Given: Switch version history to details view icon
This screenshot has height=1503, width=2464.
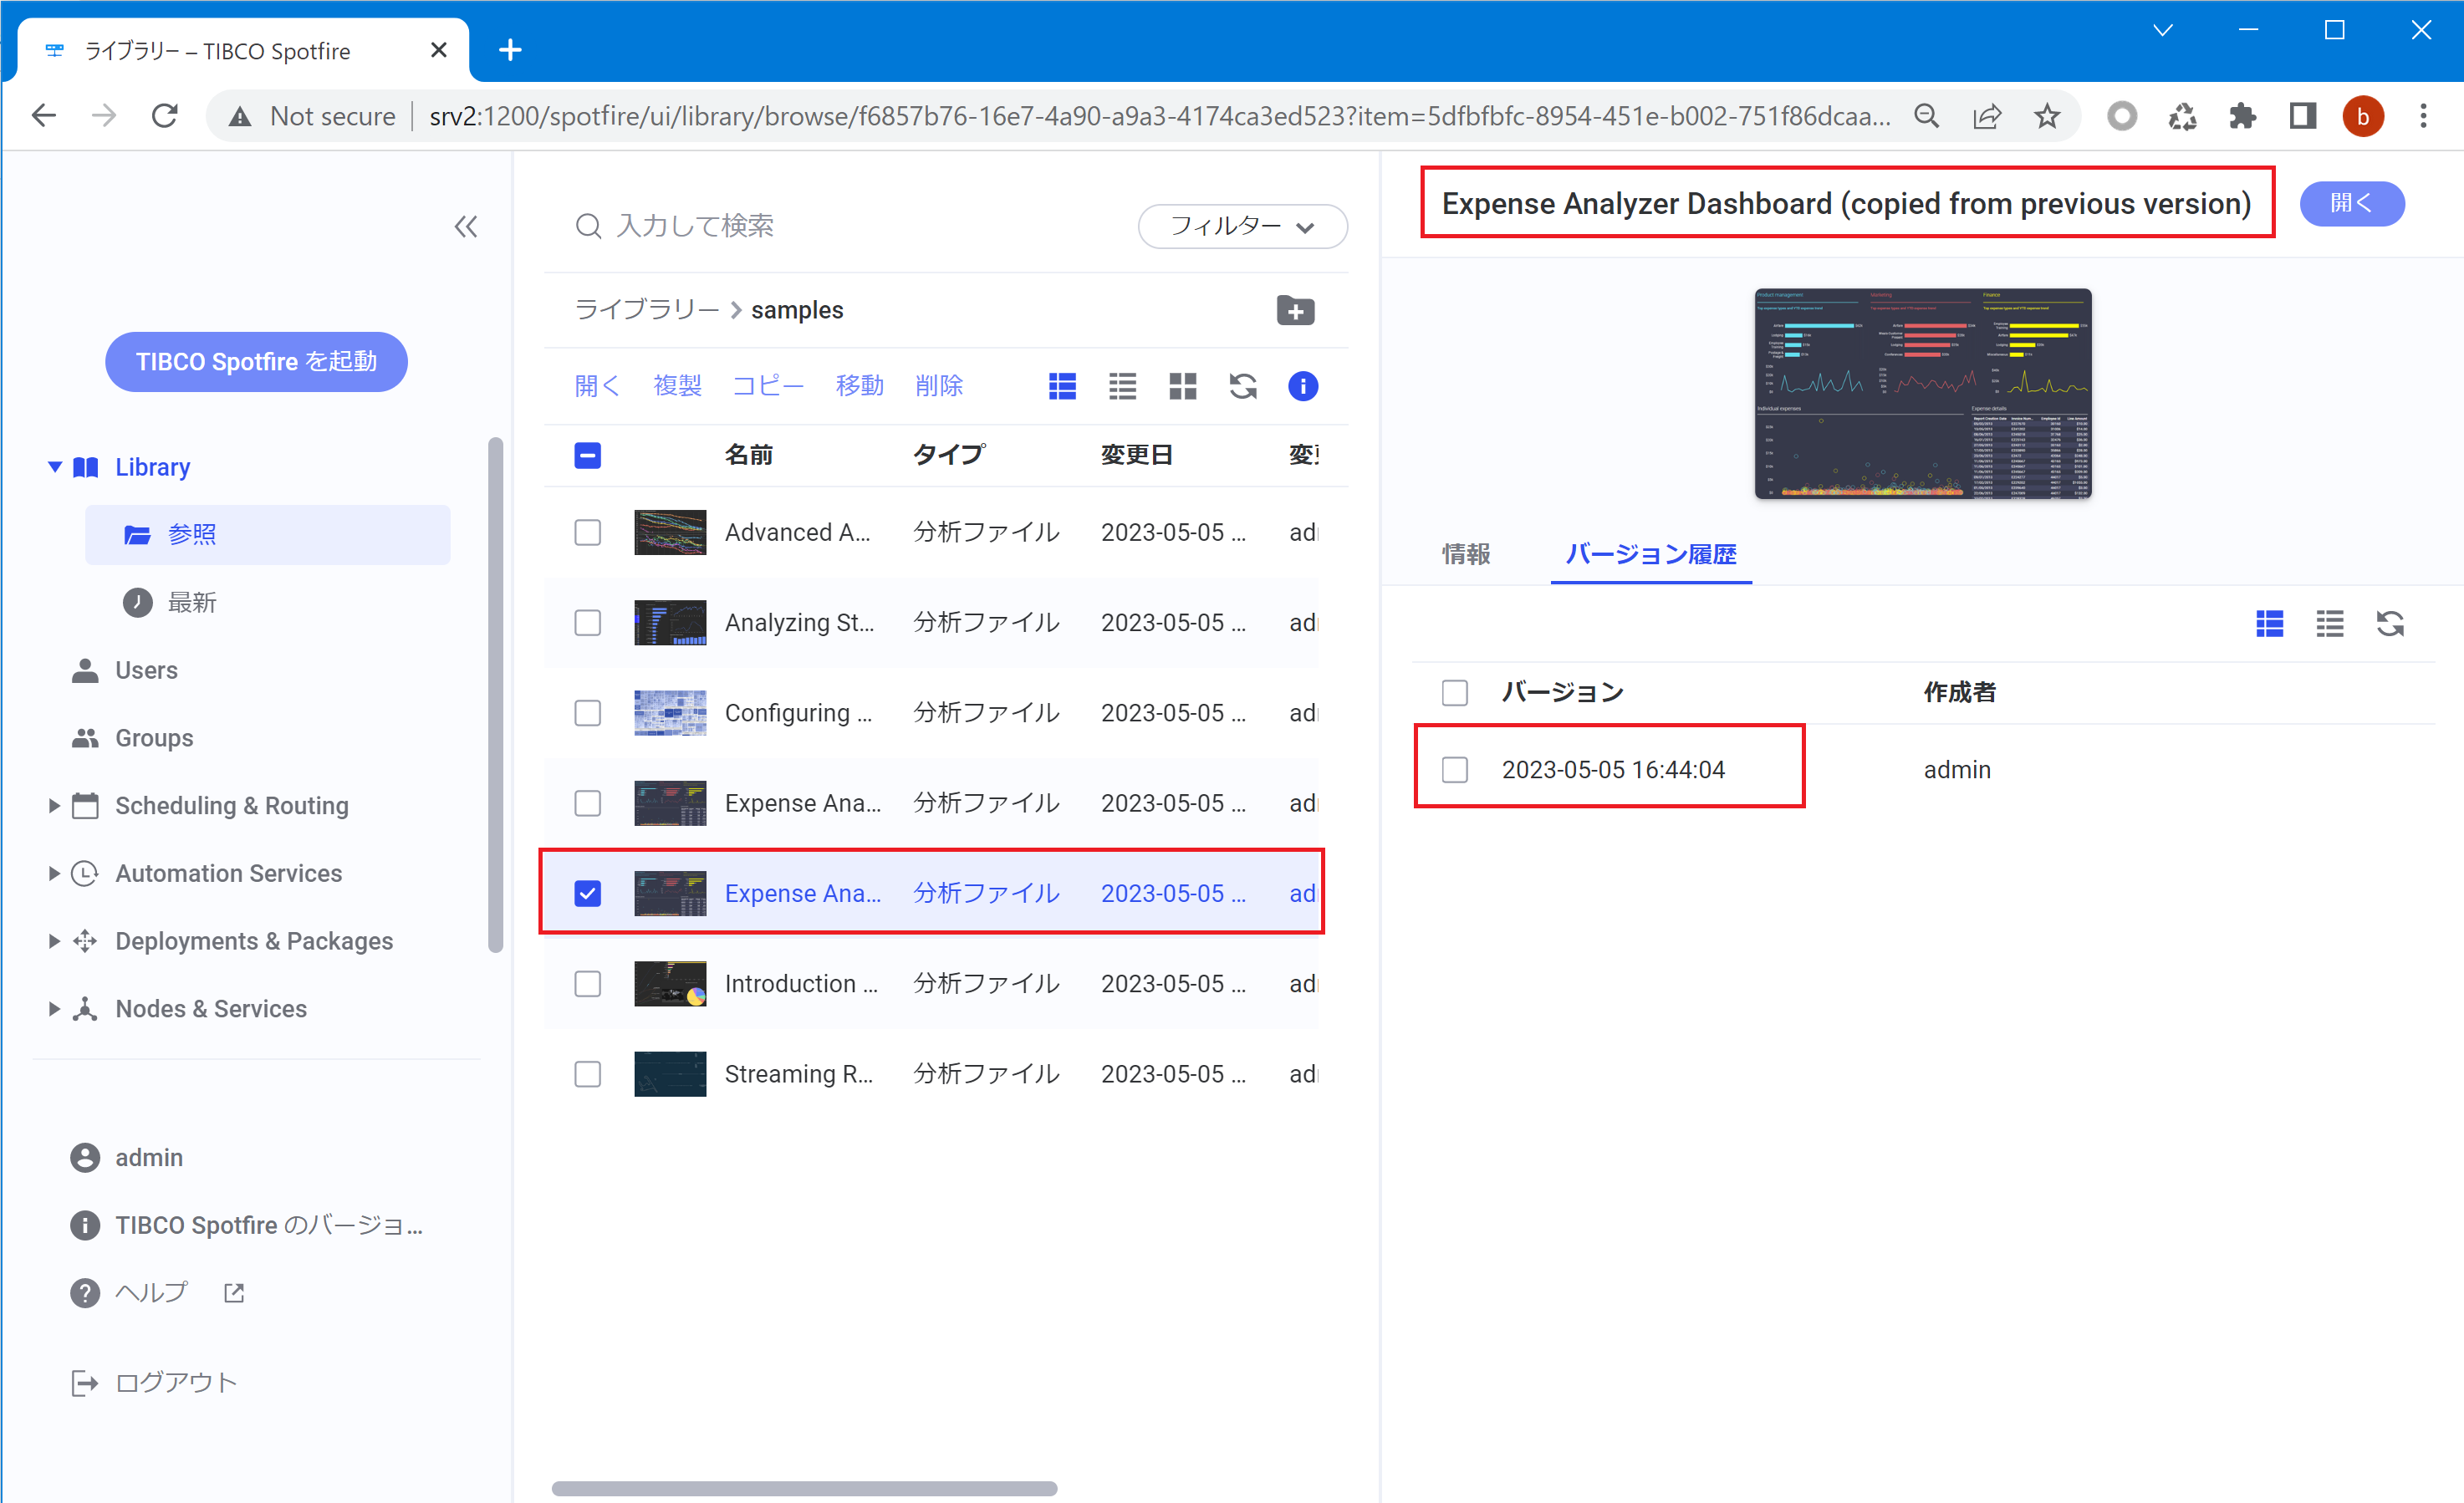Looking at the screenshot, I should (x=2269, y=624).
